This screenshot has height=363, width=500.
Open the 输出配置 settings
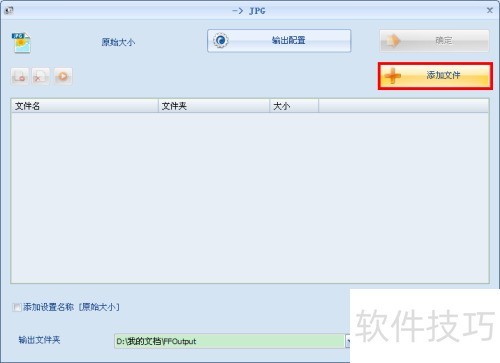279,41
